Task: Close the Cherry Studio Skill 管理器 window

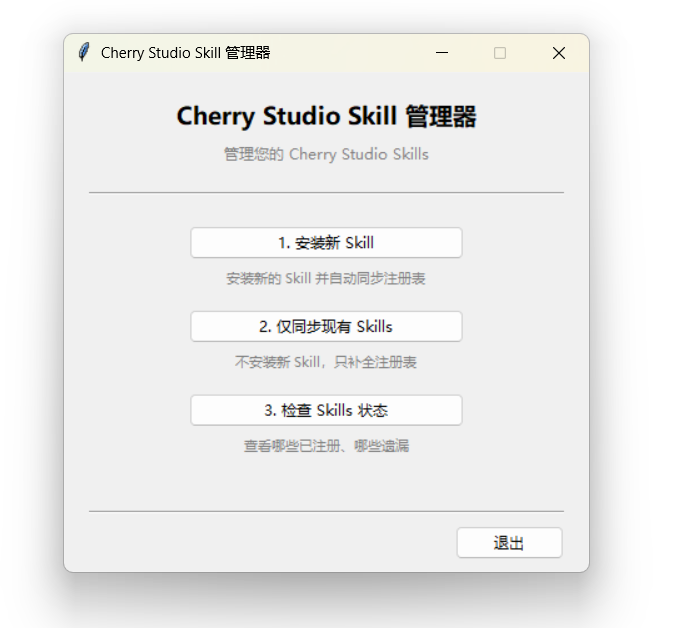Action: pos(559,53)
